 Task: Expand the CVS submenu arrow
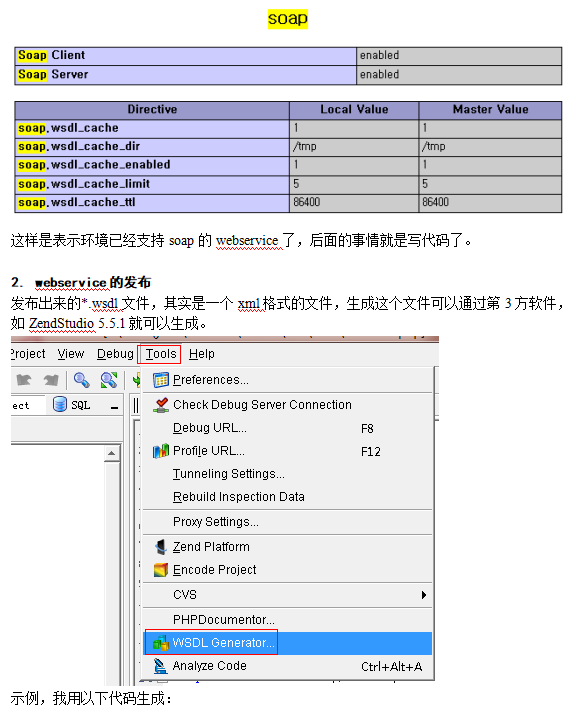coord(423,595)
